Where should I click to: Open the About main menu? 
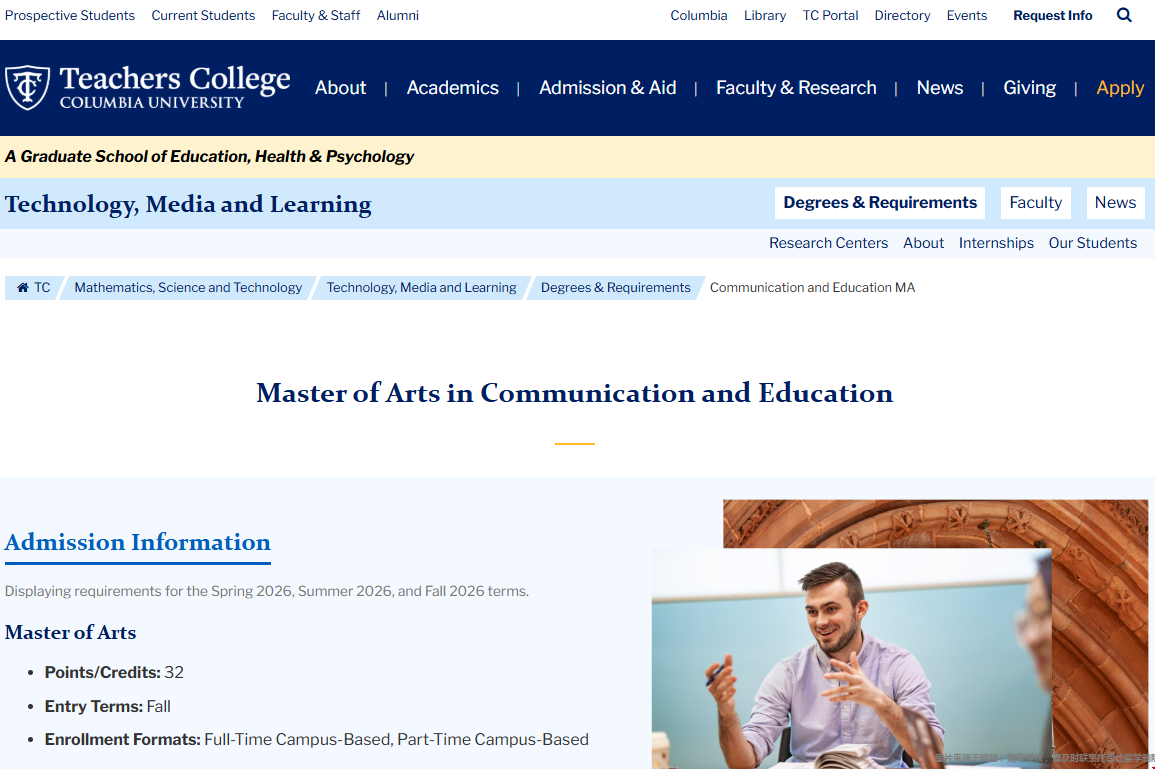[x=340, y=88]
